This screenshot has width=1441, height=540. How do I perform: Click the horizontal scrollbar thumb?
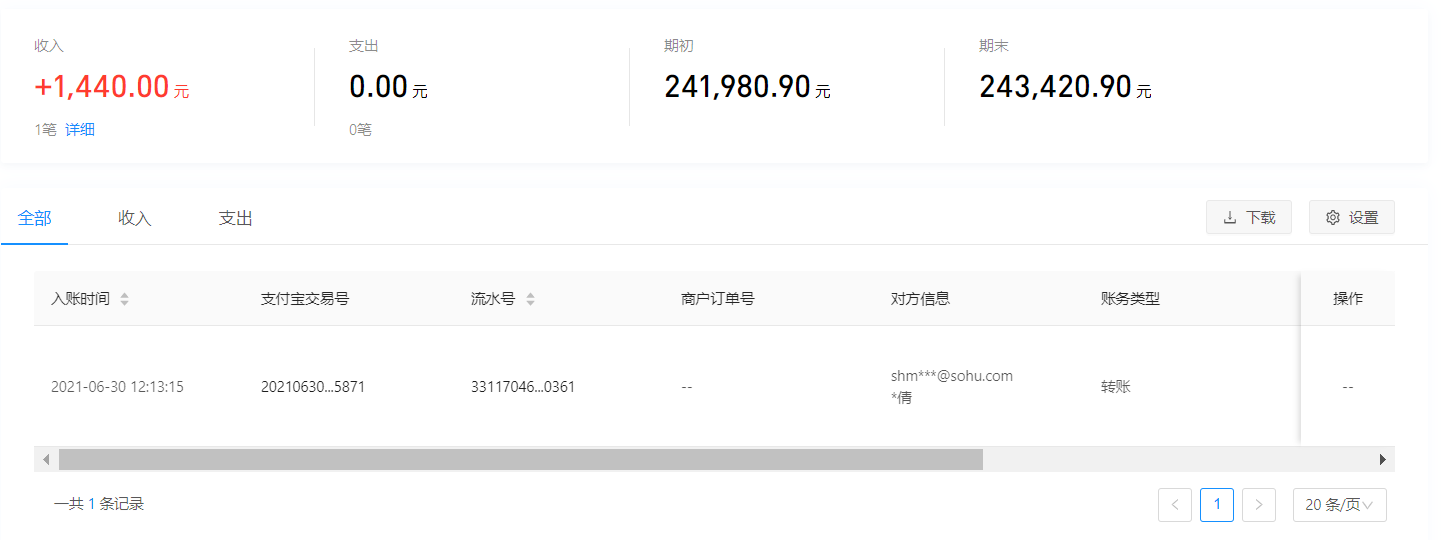tap(521, 459)
